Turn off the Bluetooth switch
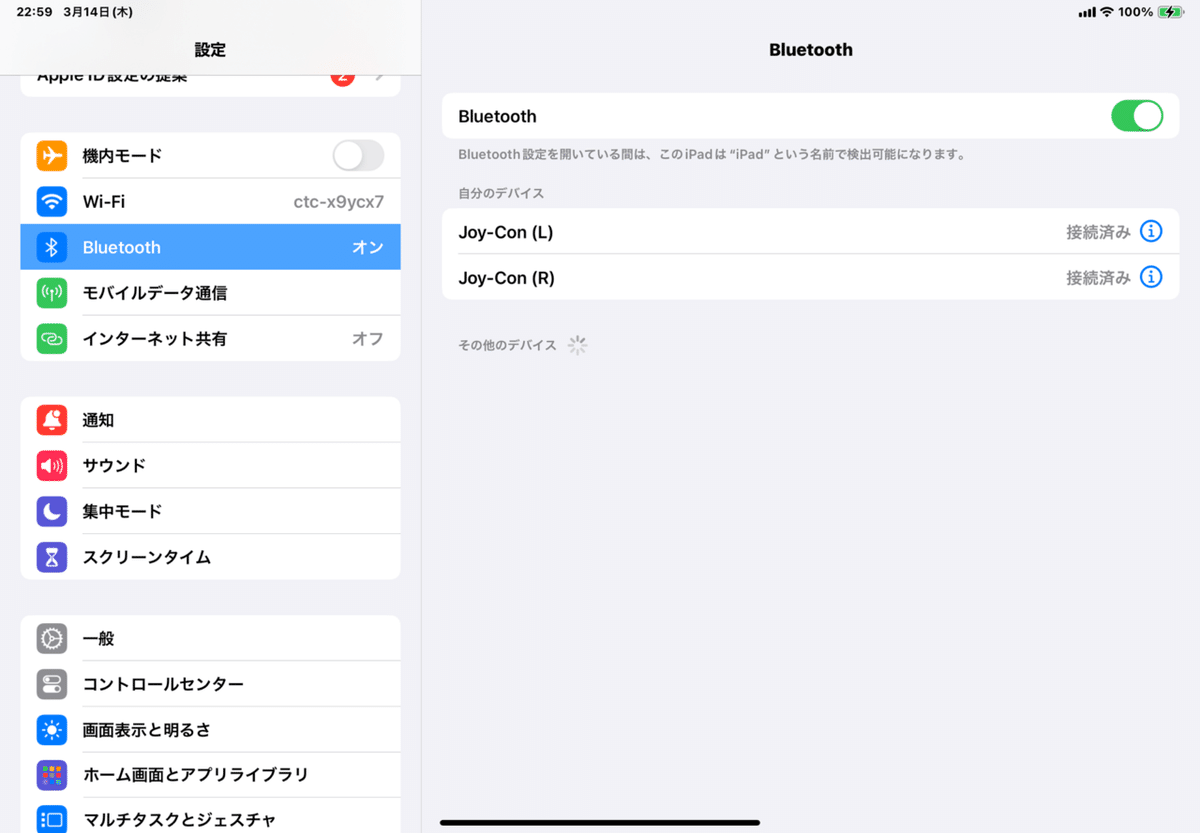Image resolution: width=1200 pixels, height=833 pixels. coord(1137,116)
